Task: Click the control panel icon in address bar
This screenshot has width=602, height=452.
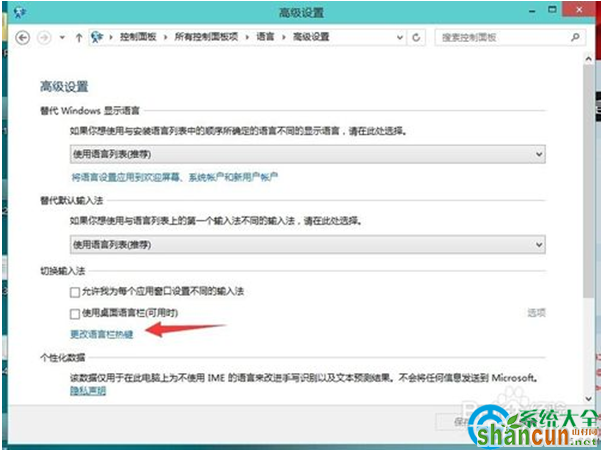Action: [x=97, y=37]
